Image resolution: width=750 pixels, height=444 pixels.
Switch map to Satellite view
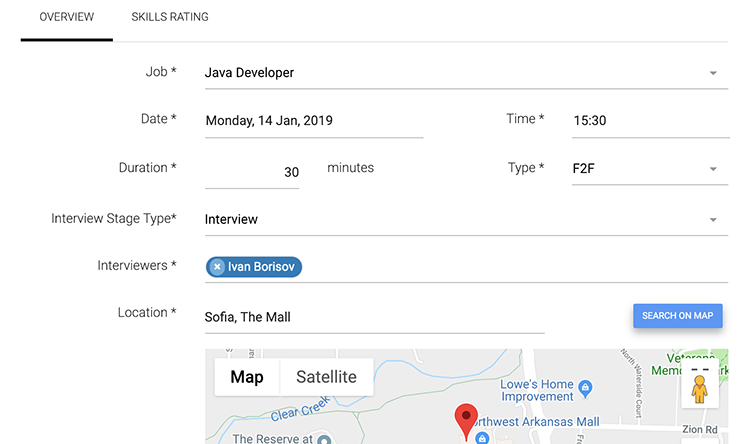(x=318, y=377)
